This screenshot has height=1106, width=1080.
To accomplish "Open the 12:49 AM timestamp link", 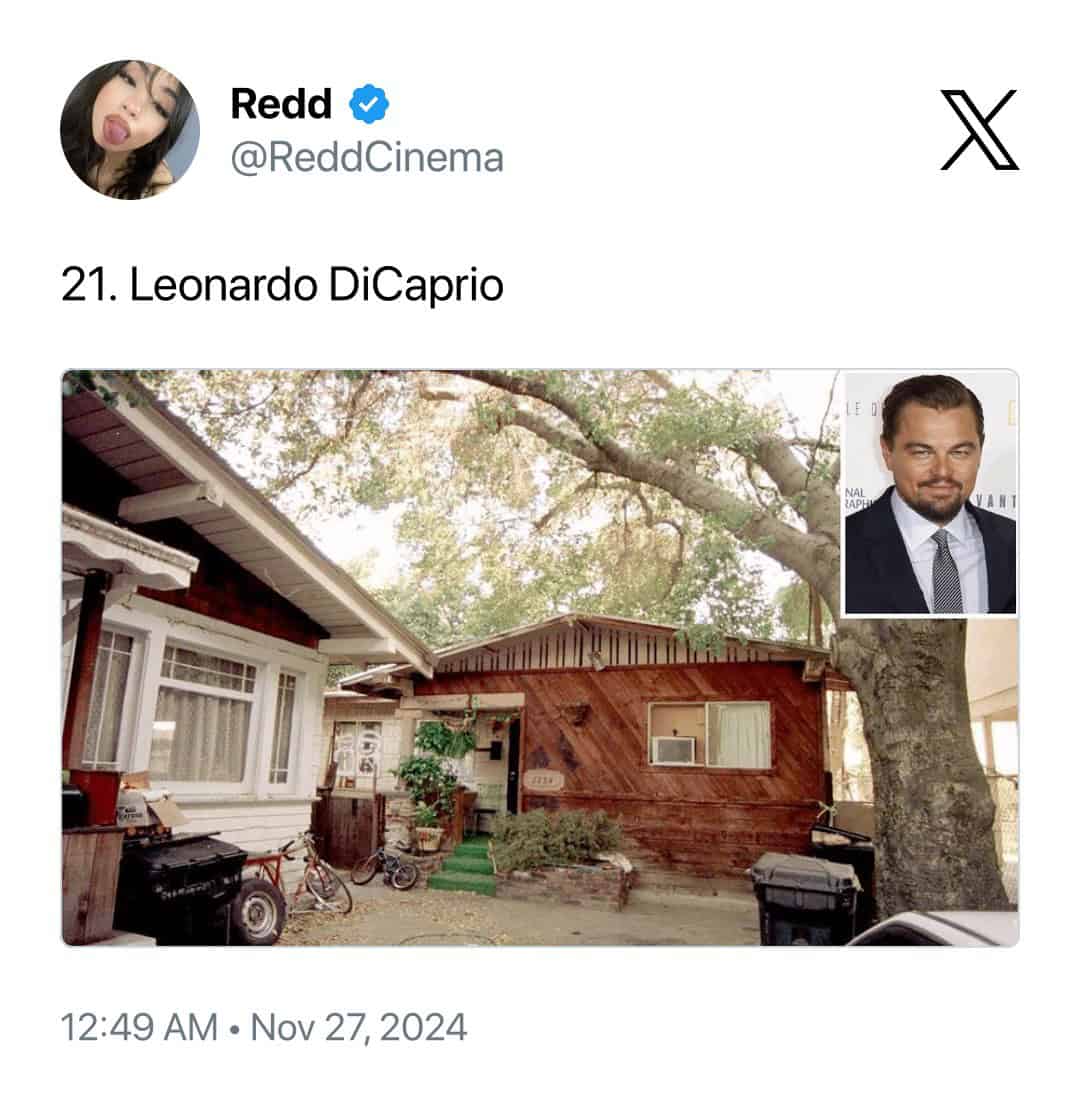I will [139, 1027].
